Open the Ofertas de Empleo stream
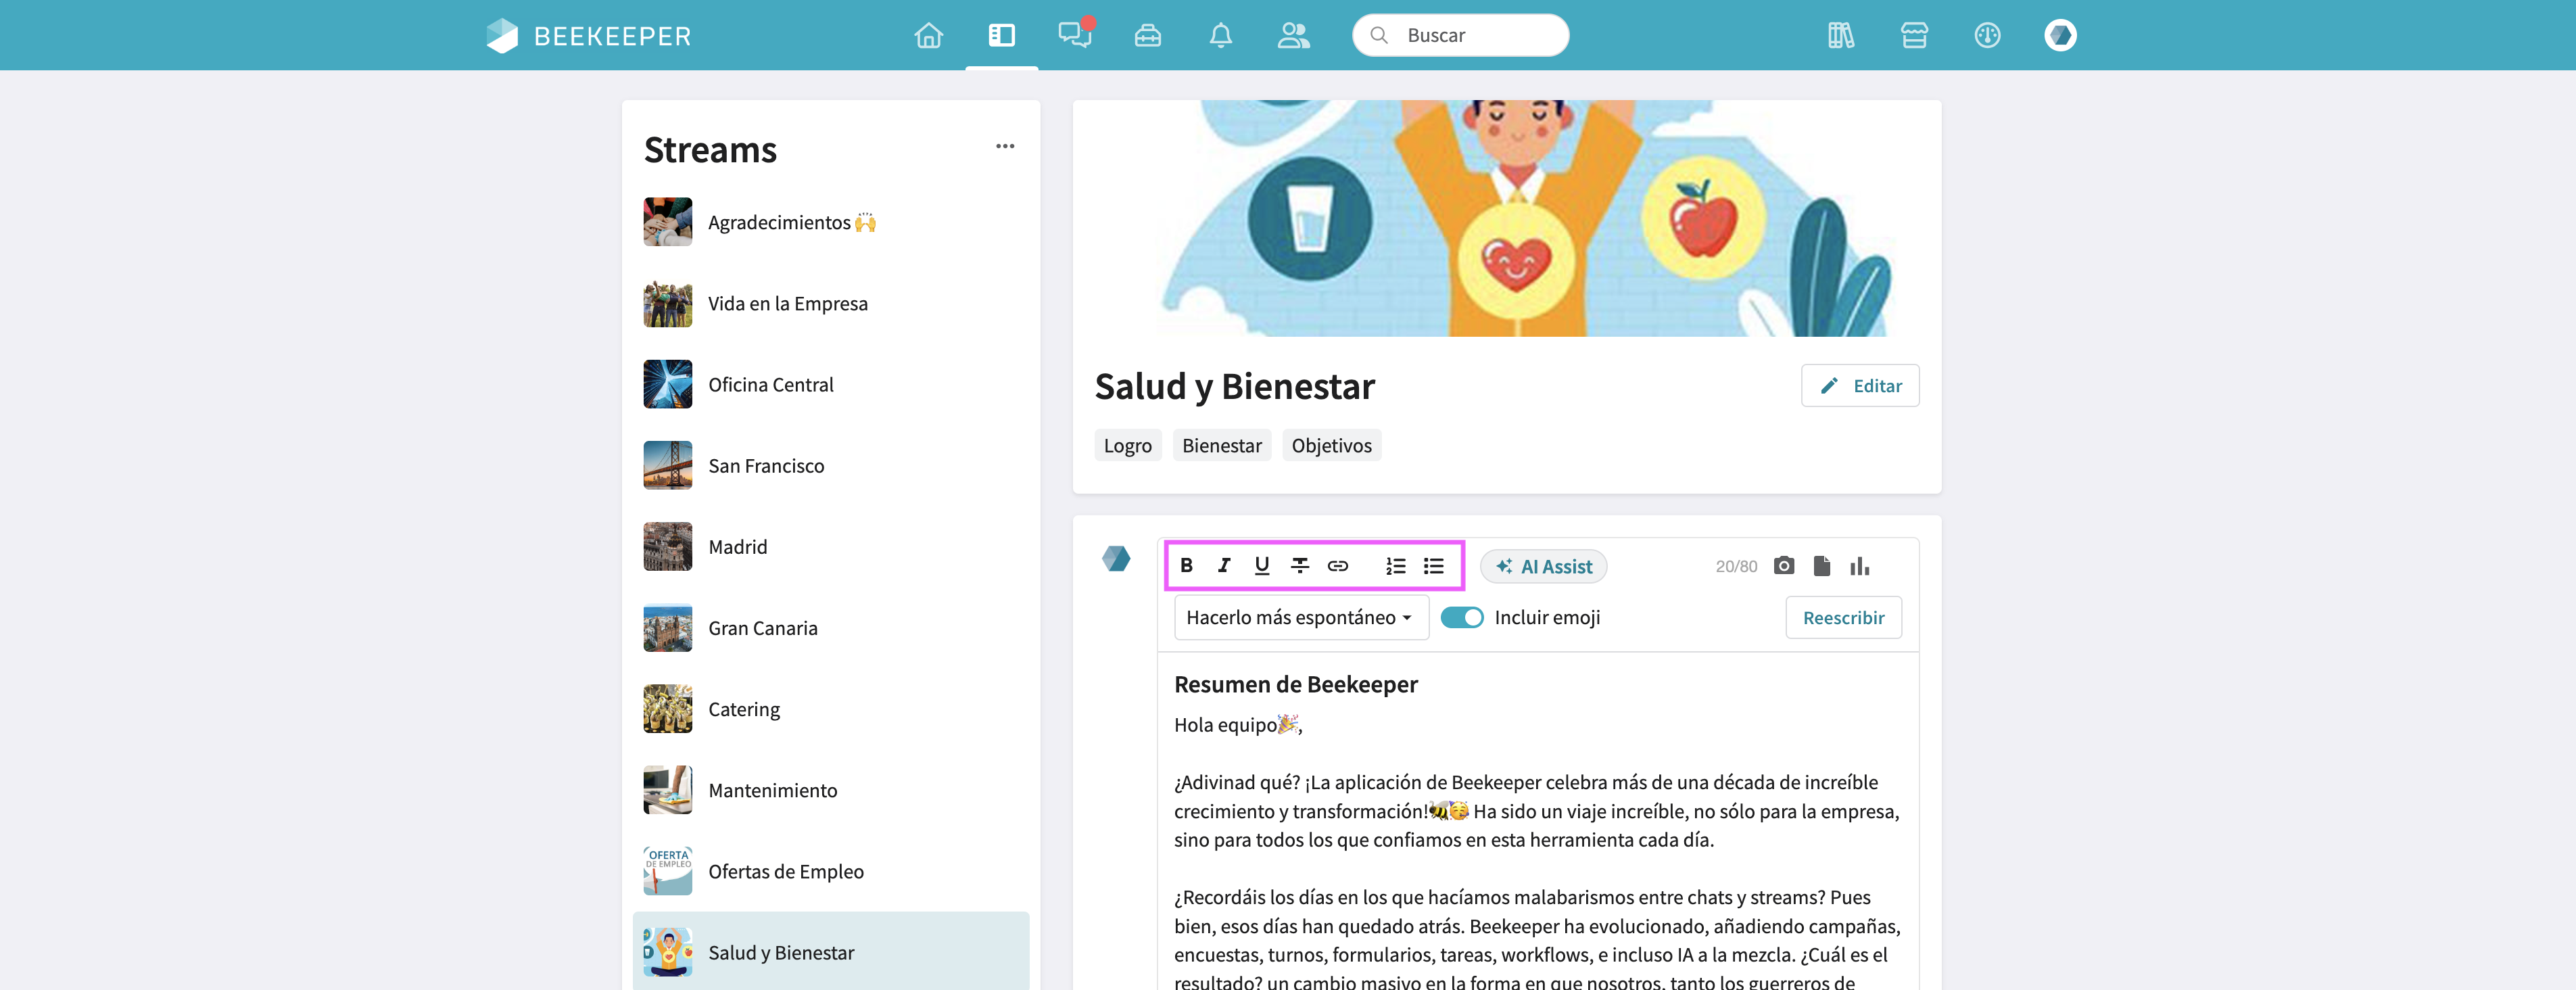This screenshot has width=2576, height=990. 831,870
